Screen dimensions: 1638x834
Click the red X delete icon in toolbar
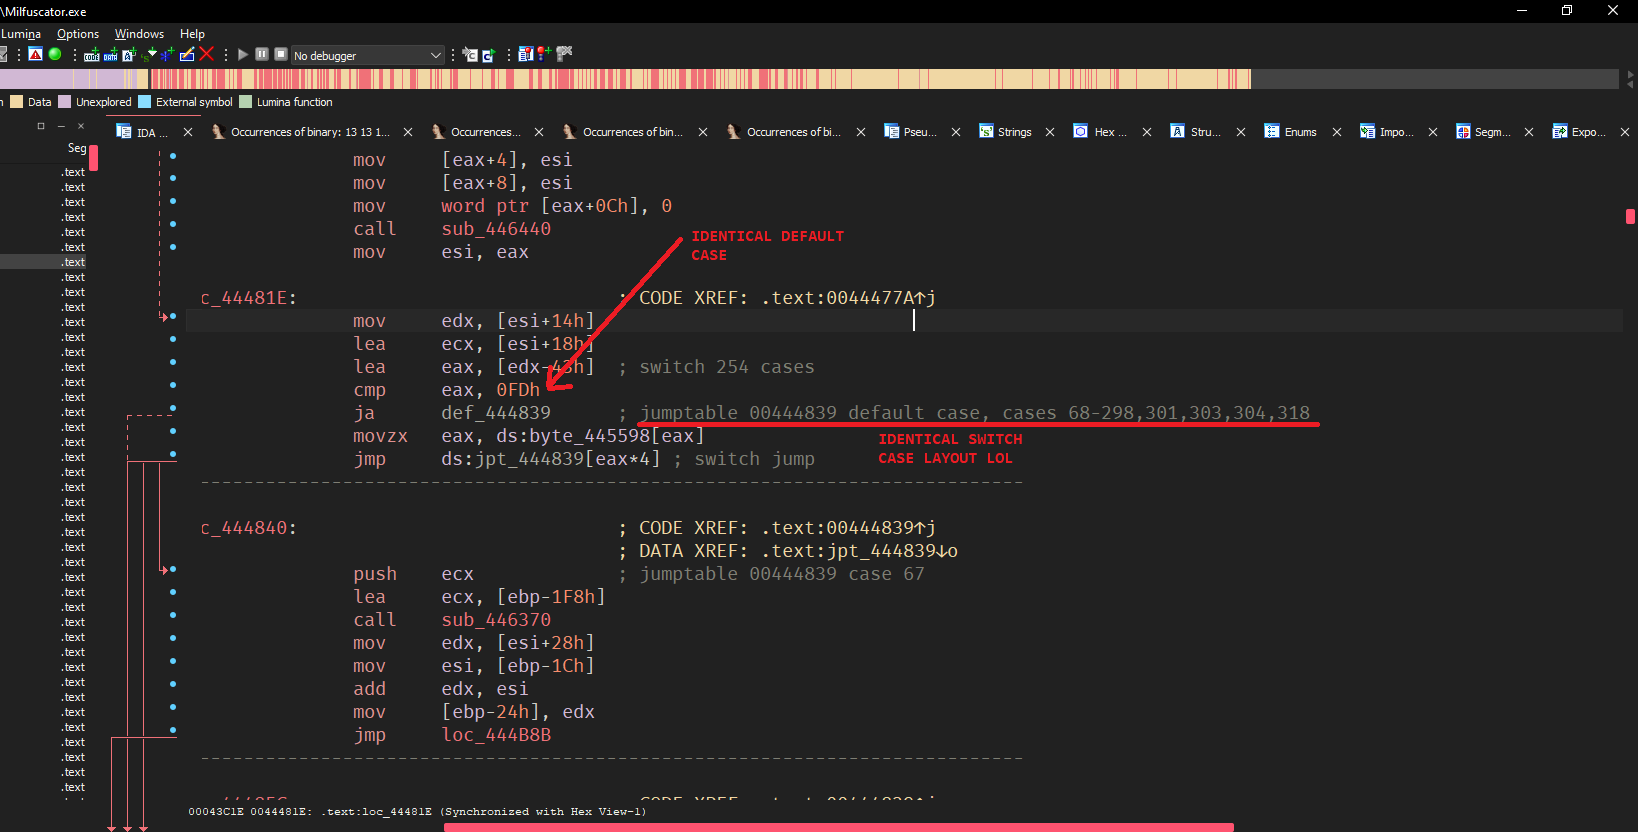tap(207, 54)
